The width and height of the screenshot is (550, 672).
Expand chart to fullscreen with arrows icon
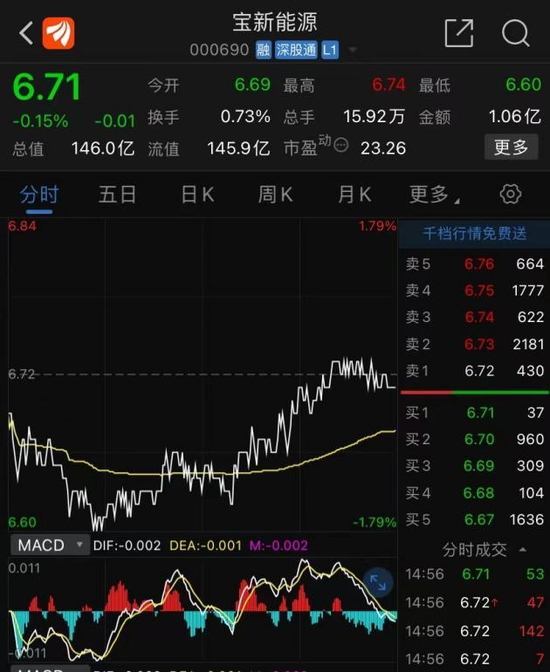378,583
